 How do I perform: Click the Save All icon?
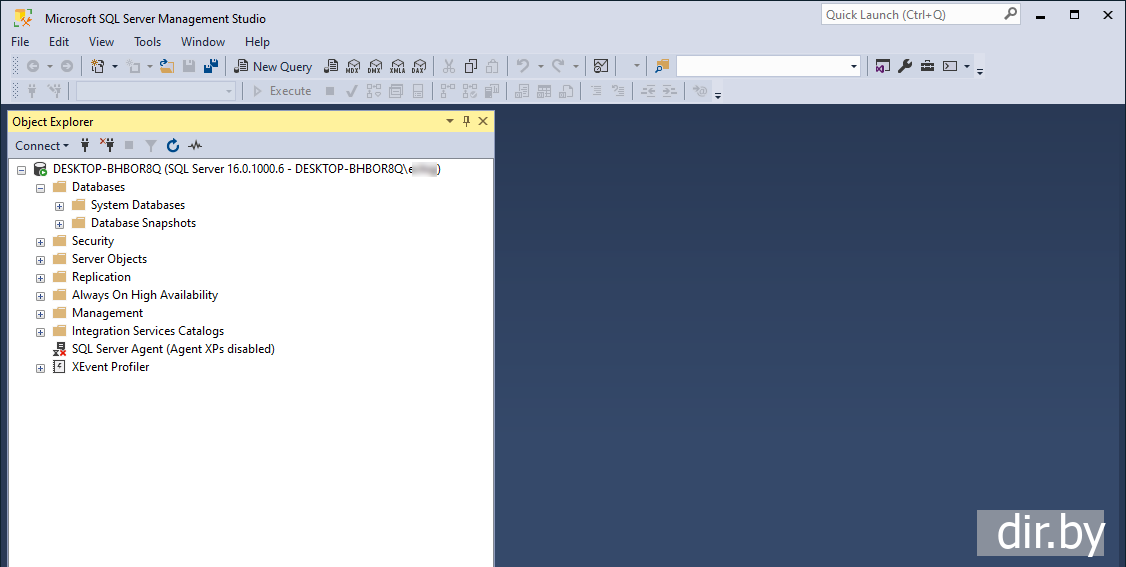(x=210, y=66)
